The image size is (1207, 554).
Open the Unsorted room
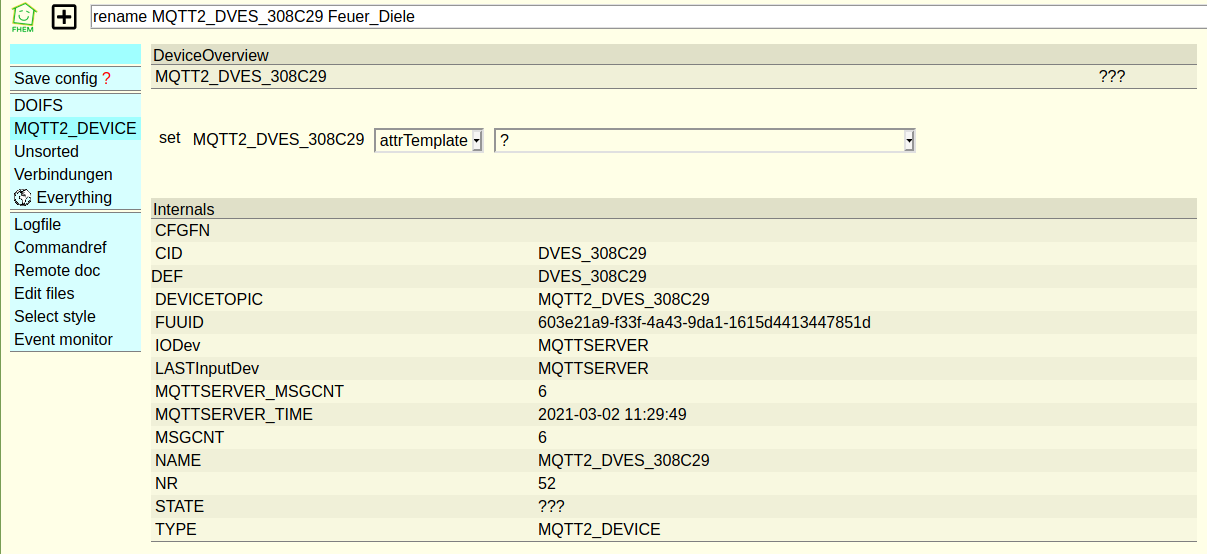pyautogui.click(x=46, y=151)
